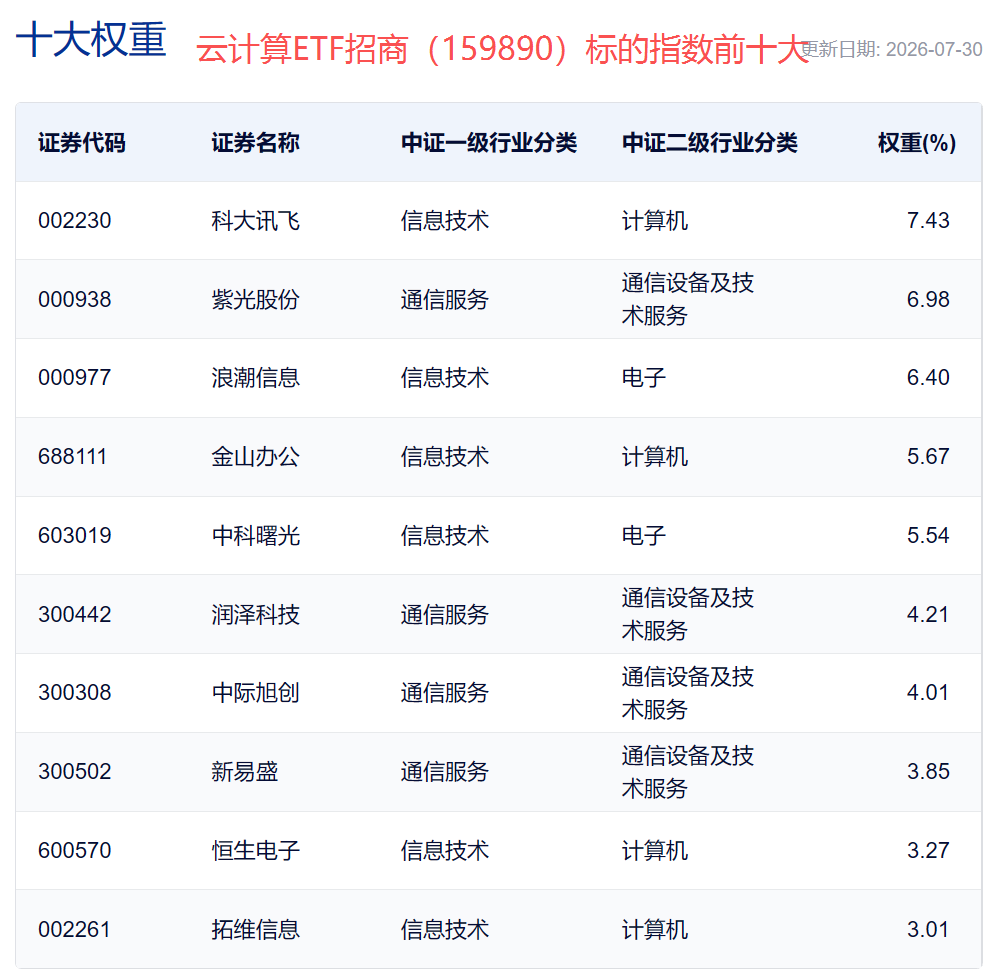Select stock name 恒生电子
This screenshot has height=978, width=1002.
pos(256,850)
